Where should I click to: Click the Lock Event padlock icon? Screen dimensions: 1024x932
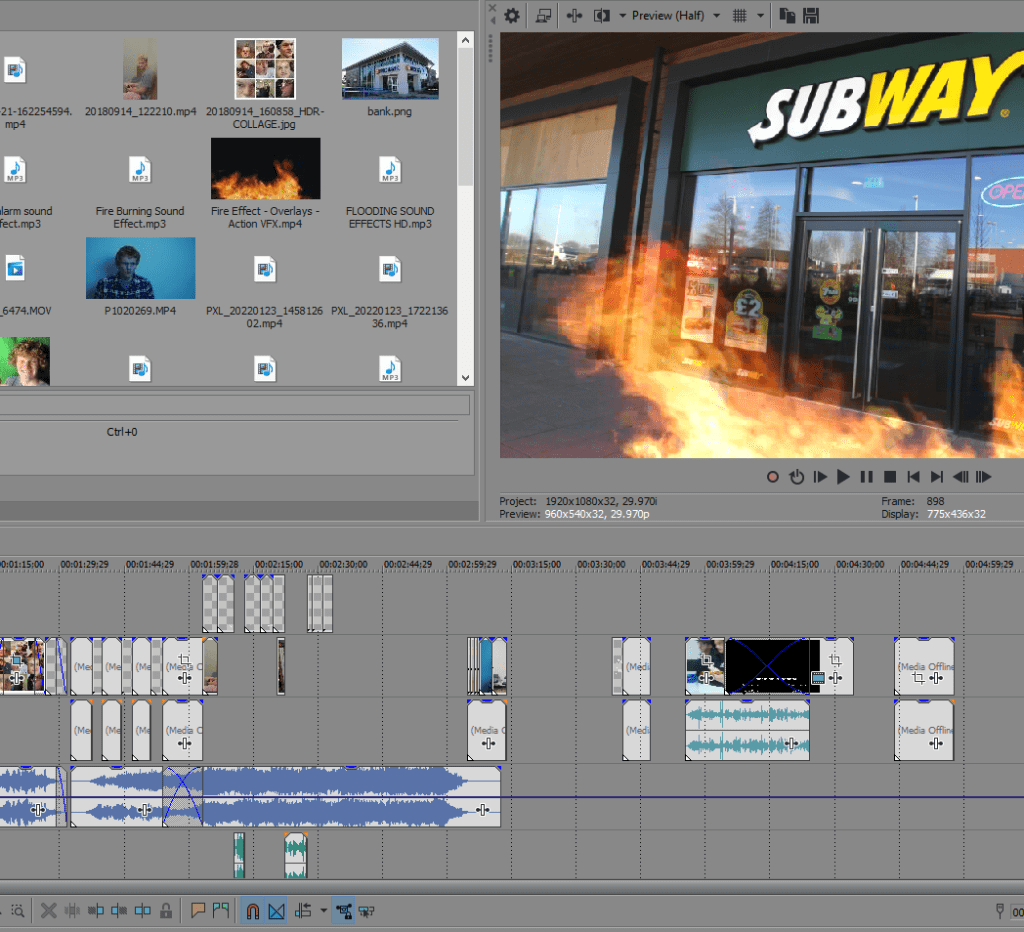pyautogui.click(x=166, y=911)
